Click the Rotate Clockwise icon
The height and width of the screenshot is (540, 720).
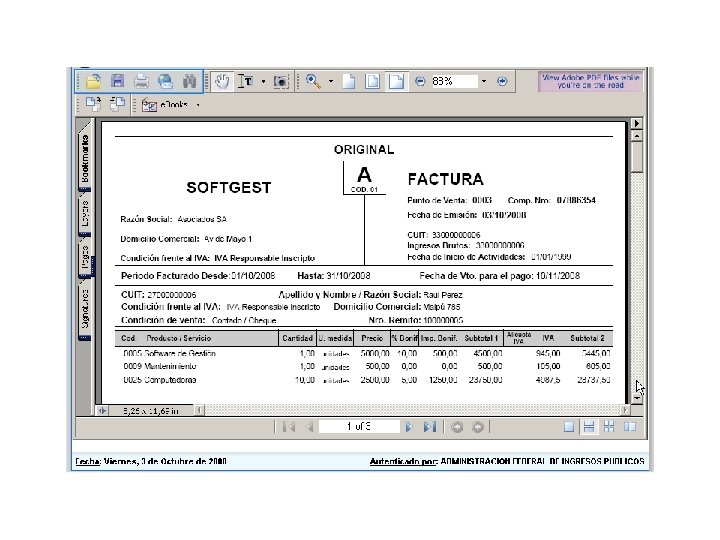[x=93, y=104]
